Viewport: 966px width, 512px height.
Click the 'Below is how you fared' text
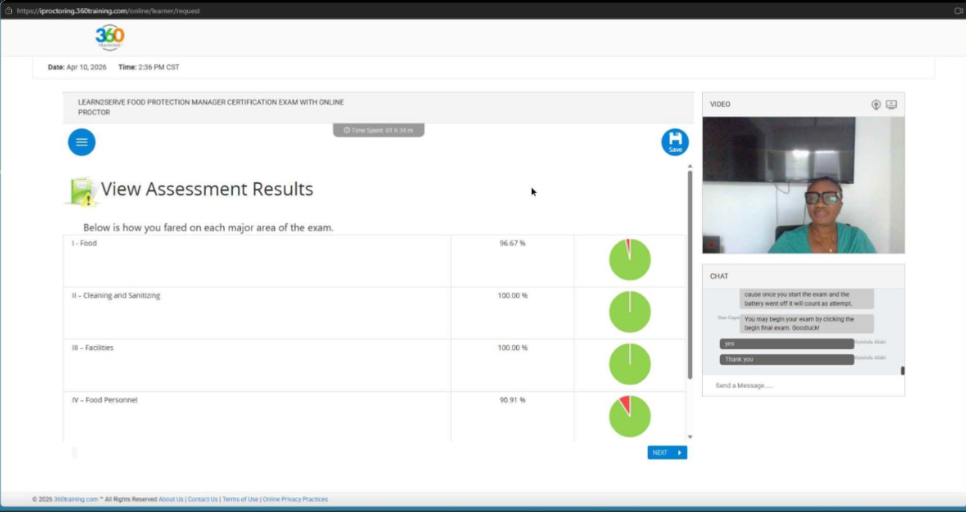[208, 228]
